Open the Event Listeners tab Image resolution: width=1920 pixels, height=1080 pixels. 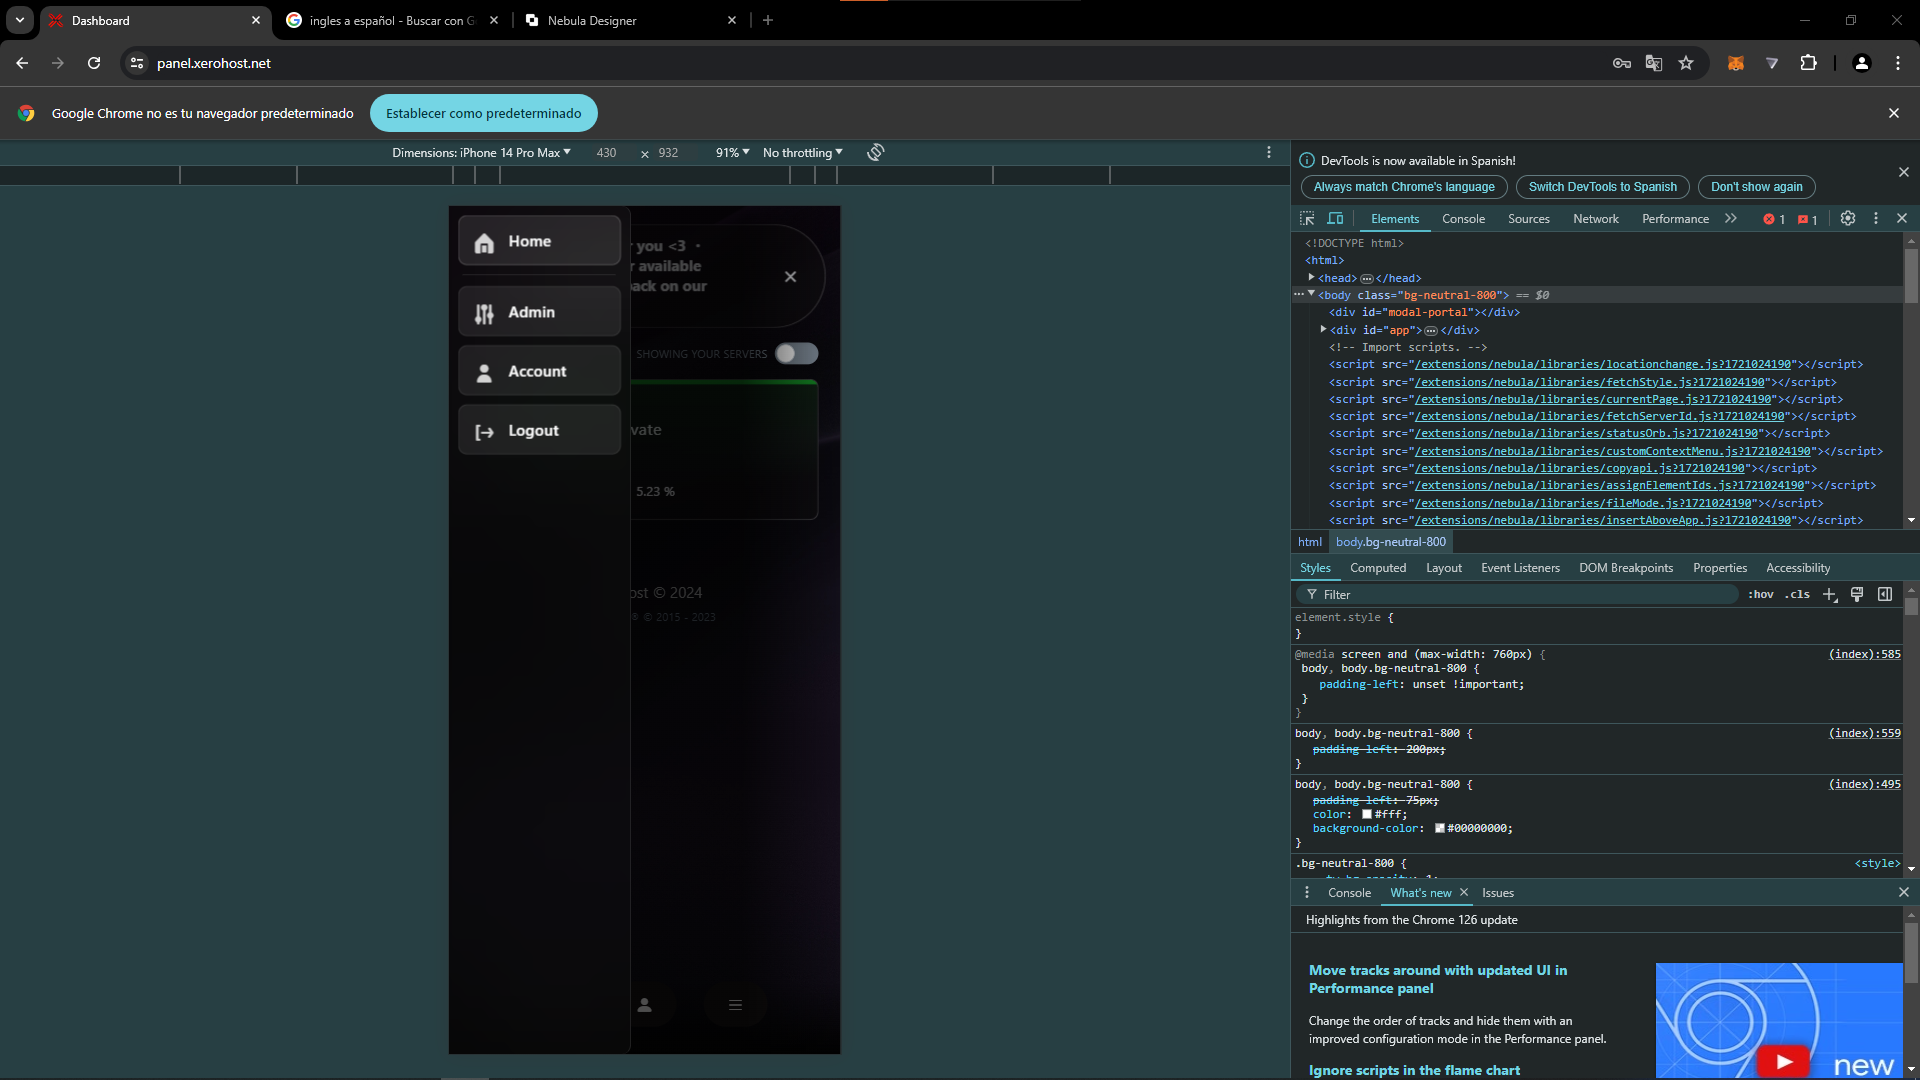tap(1520, 568)
